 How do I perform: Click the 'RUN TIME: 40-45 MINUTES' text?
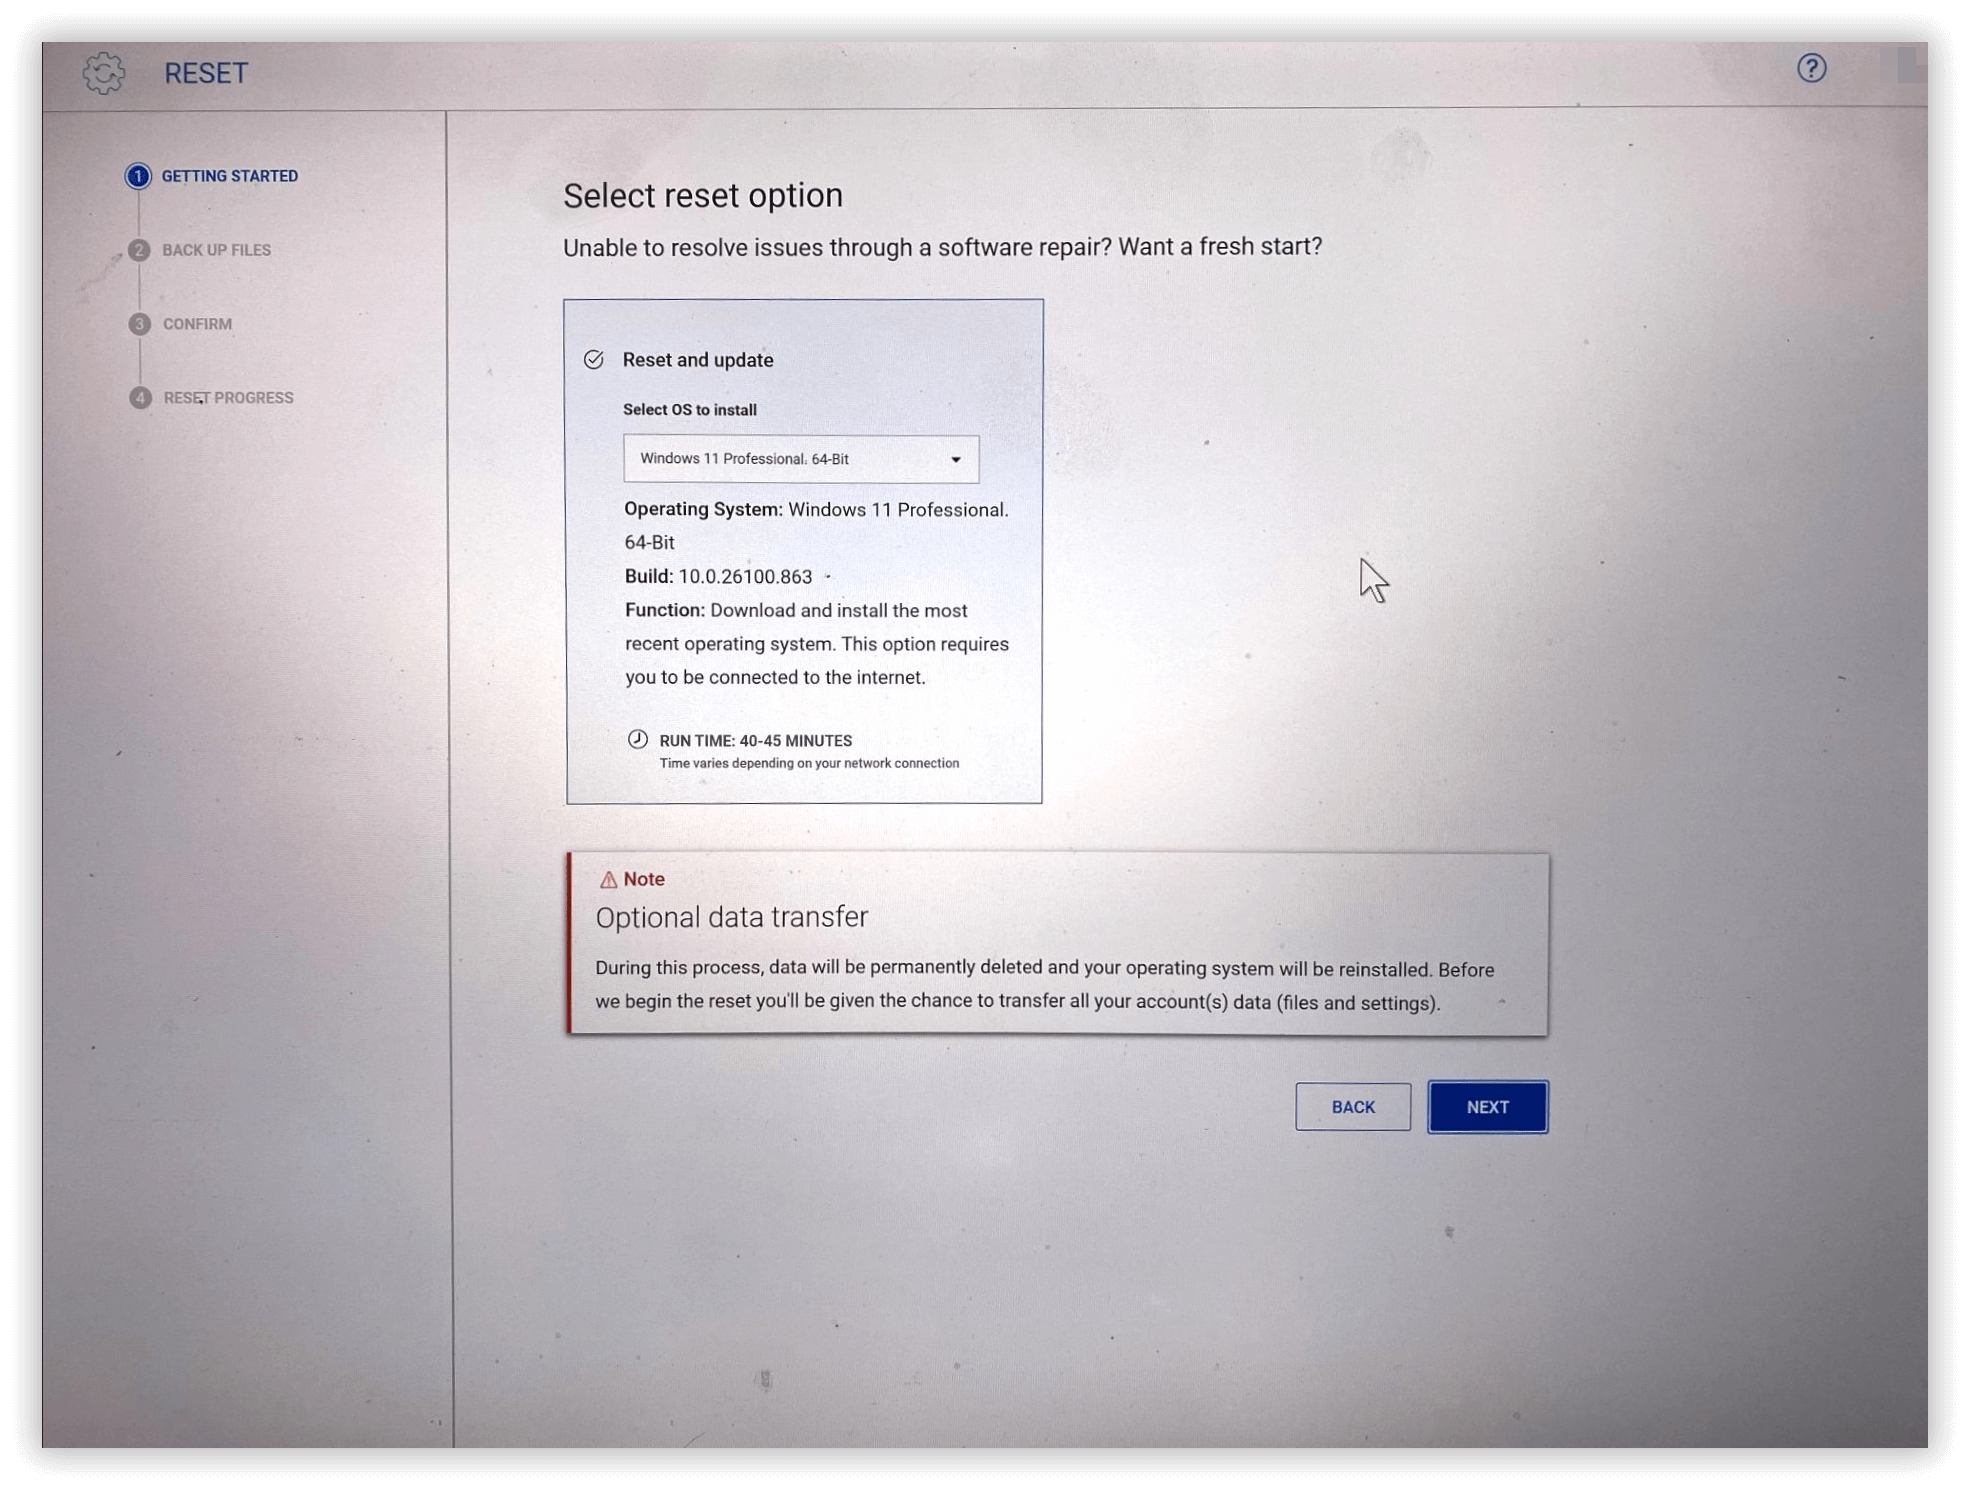(756, 741)
